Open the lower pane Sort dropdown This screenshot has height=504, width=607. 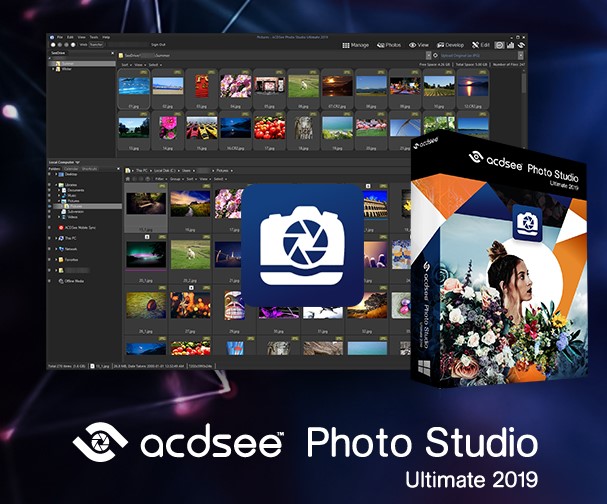pyautogui.click(x=191, y=179)
